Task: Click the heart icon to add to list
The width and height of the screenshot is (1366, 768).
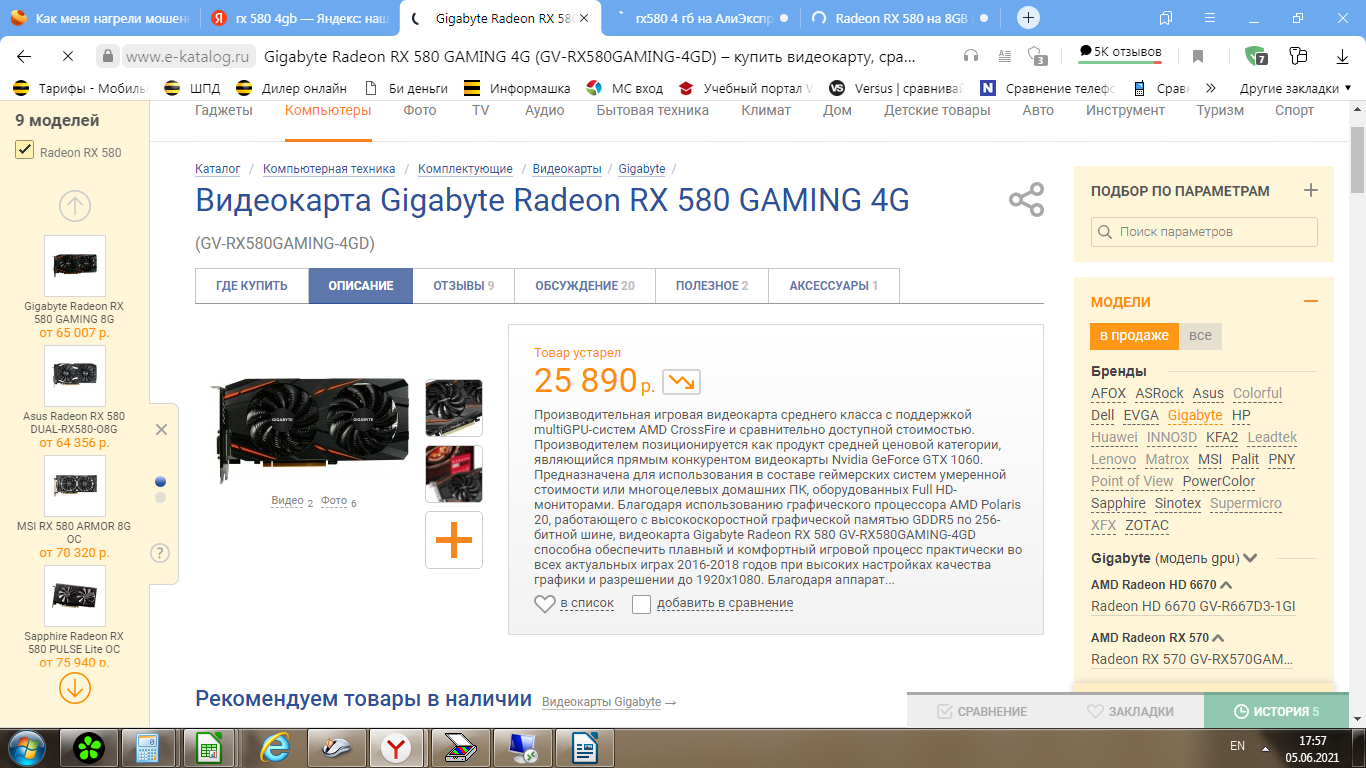Action: point(544,603)
